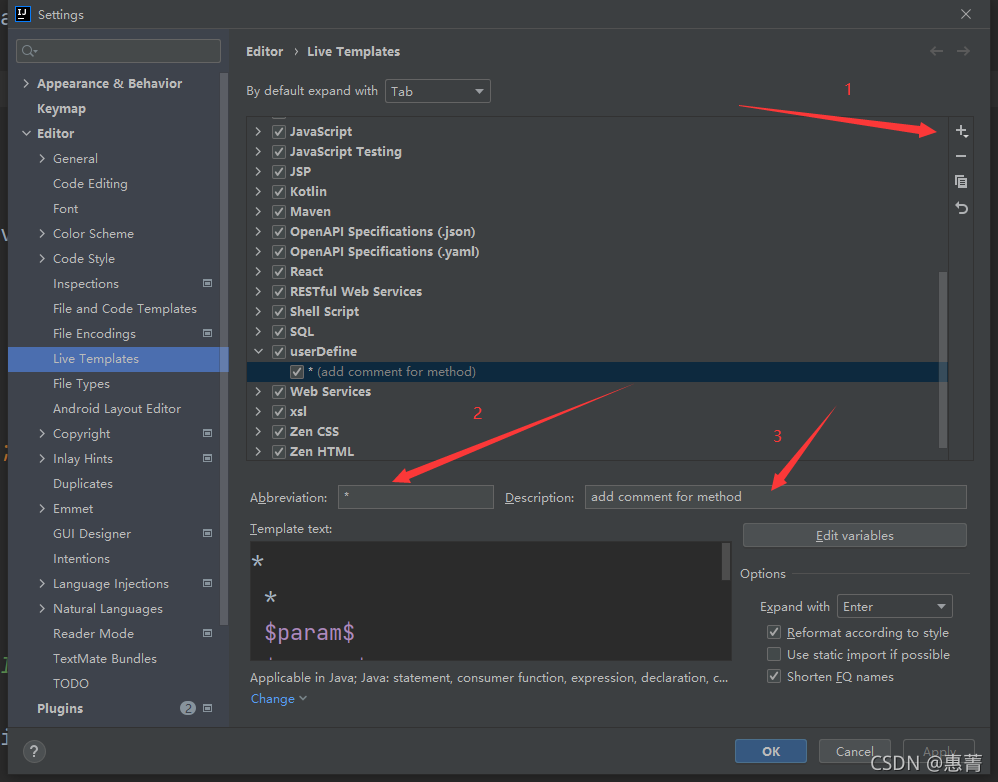Uncheck the Maven template group
This screenshot has width=998, height=782.
point(279,212)
